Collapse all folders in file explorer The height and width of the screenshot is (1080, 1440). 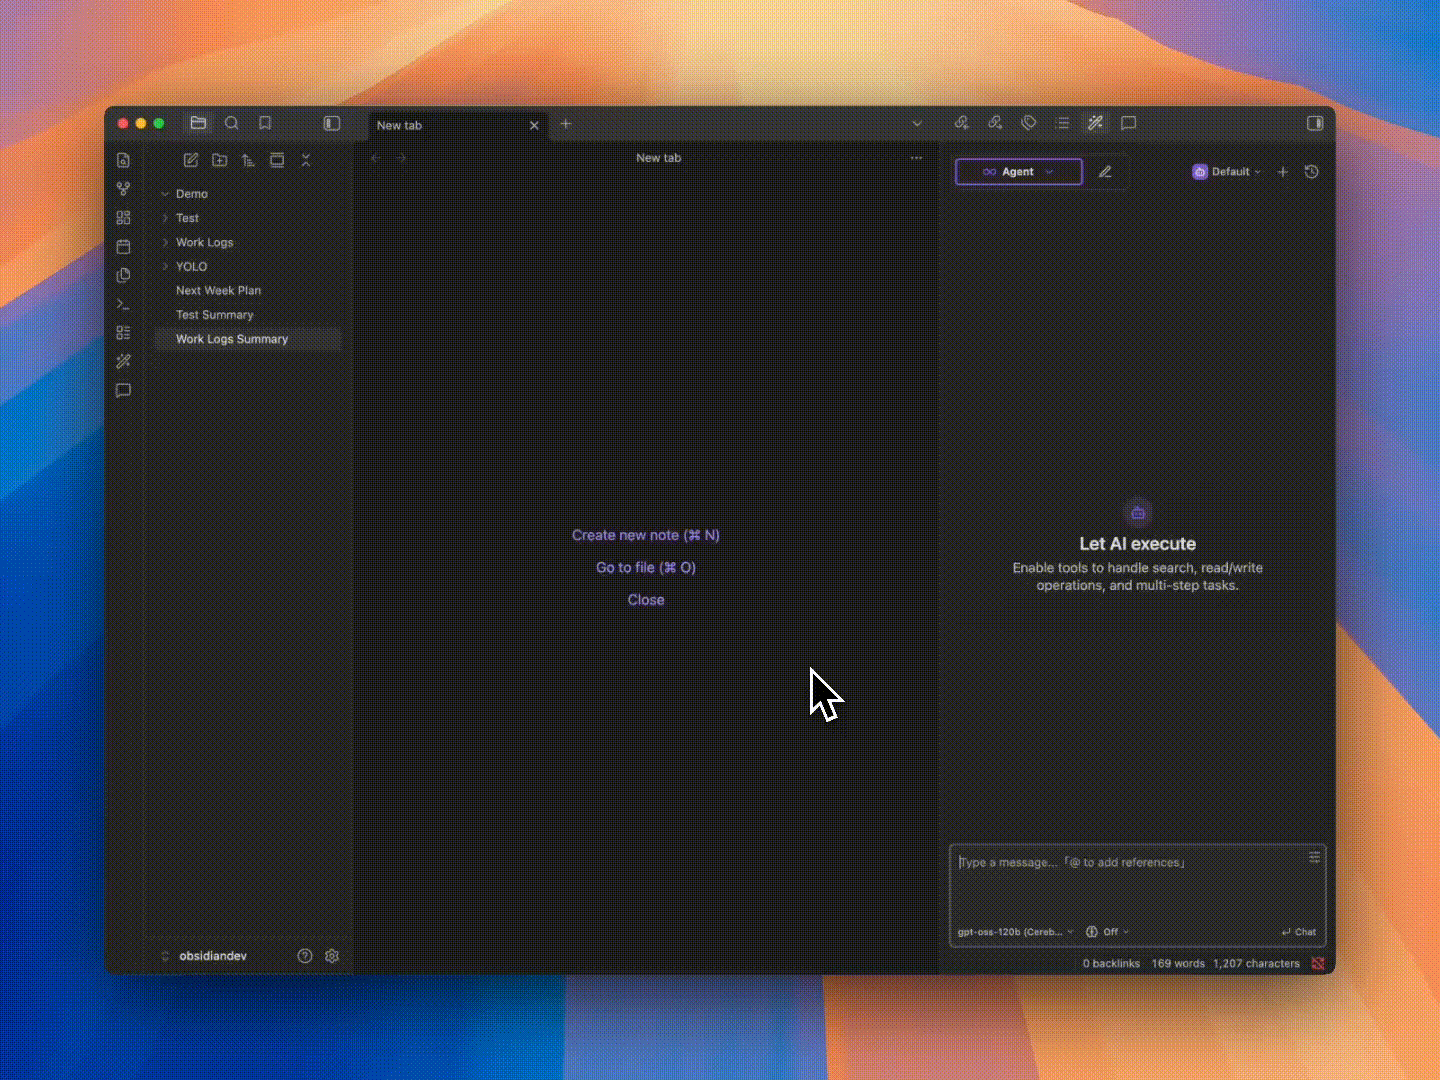[306, 160]
